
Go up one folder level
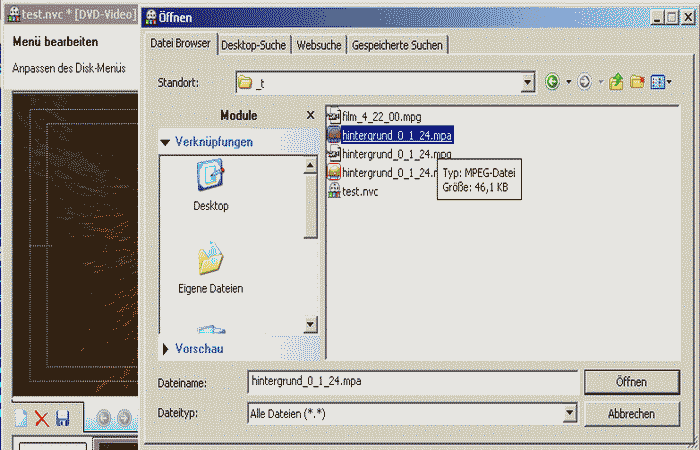tap(616, 82)
